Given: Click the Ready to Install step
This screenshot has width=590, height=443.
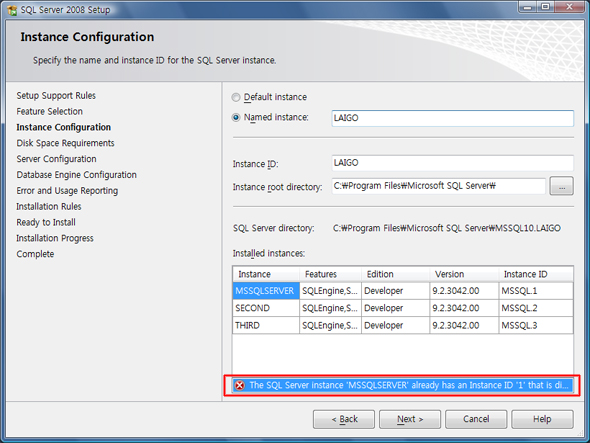Looking at the screenshot, I should pos(46,222).
